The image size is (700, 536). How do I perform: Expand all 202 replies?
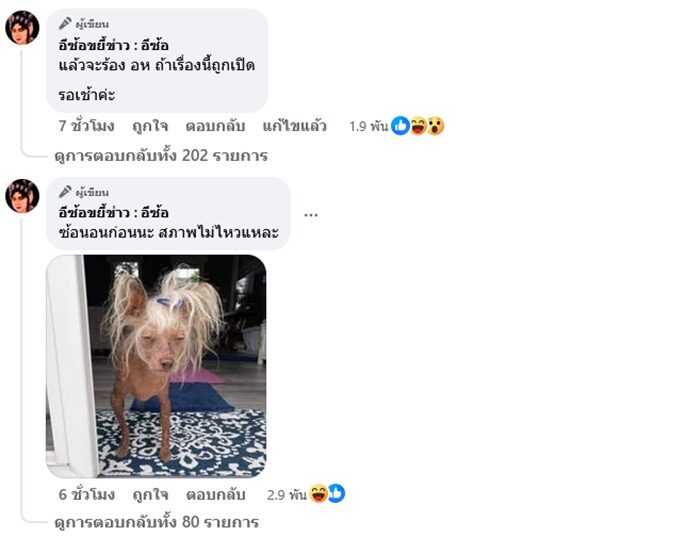pos(161,156)
